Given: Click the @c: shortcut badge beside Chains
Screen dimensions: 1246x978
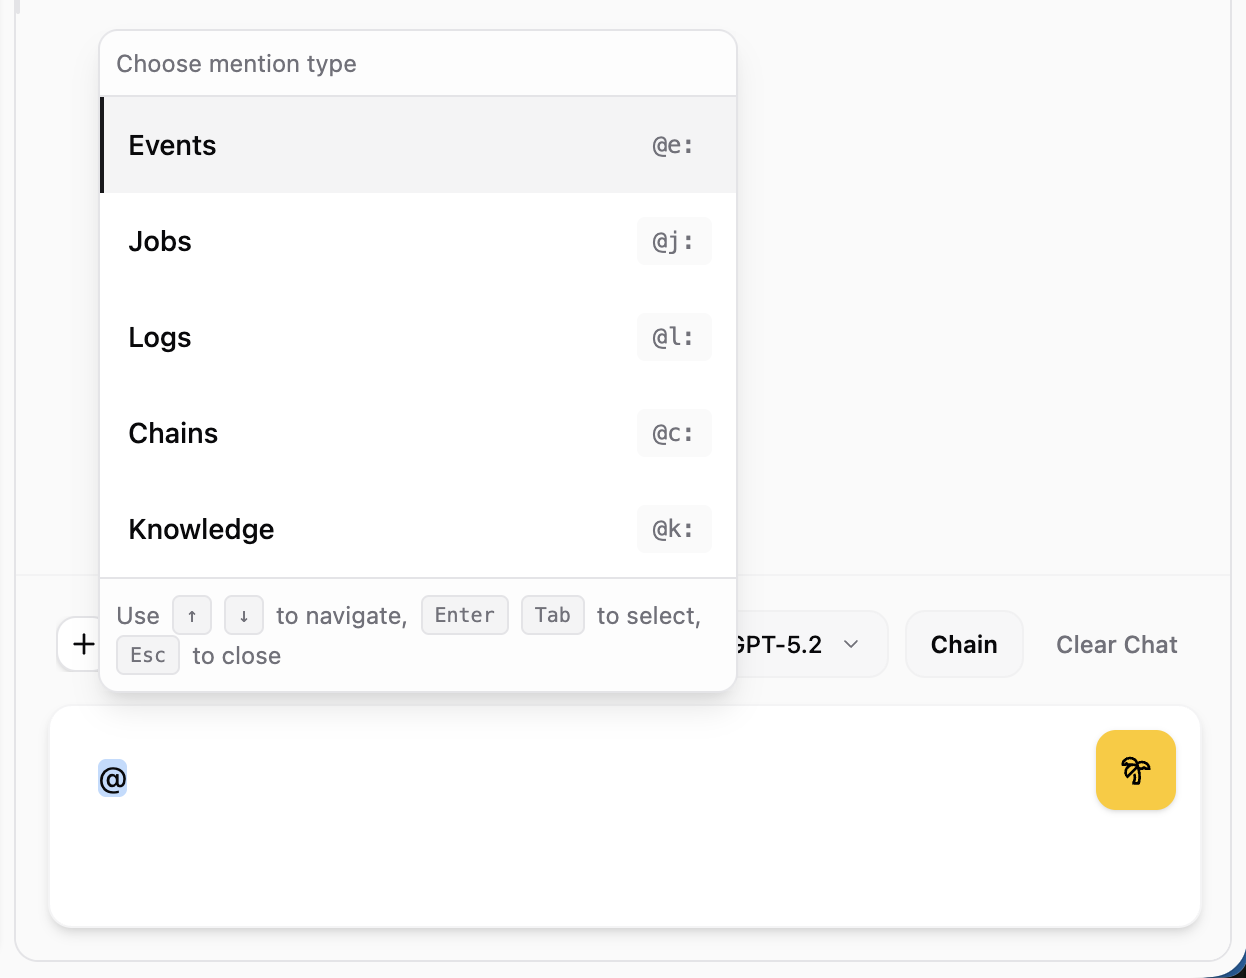Looking at the screenshot, I should pos(673,433).
